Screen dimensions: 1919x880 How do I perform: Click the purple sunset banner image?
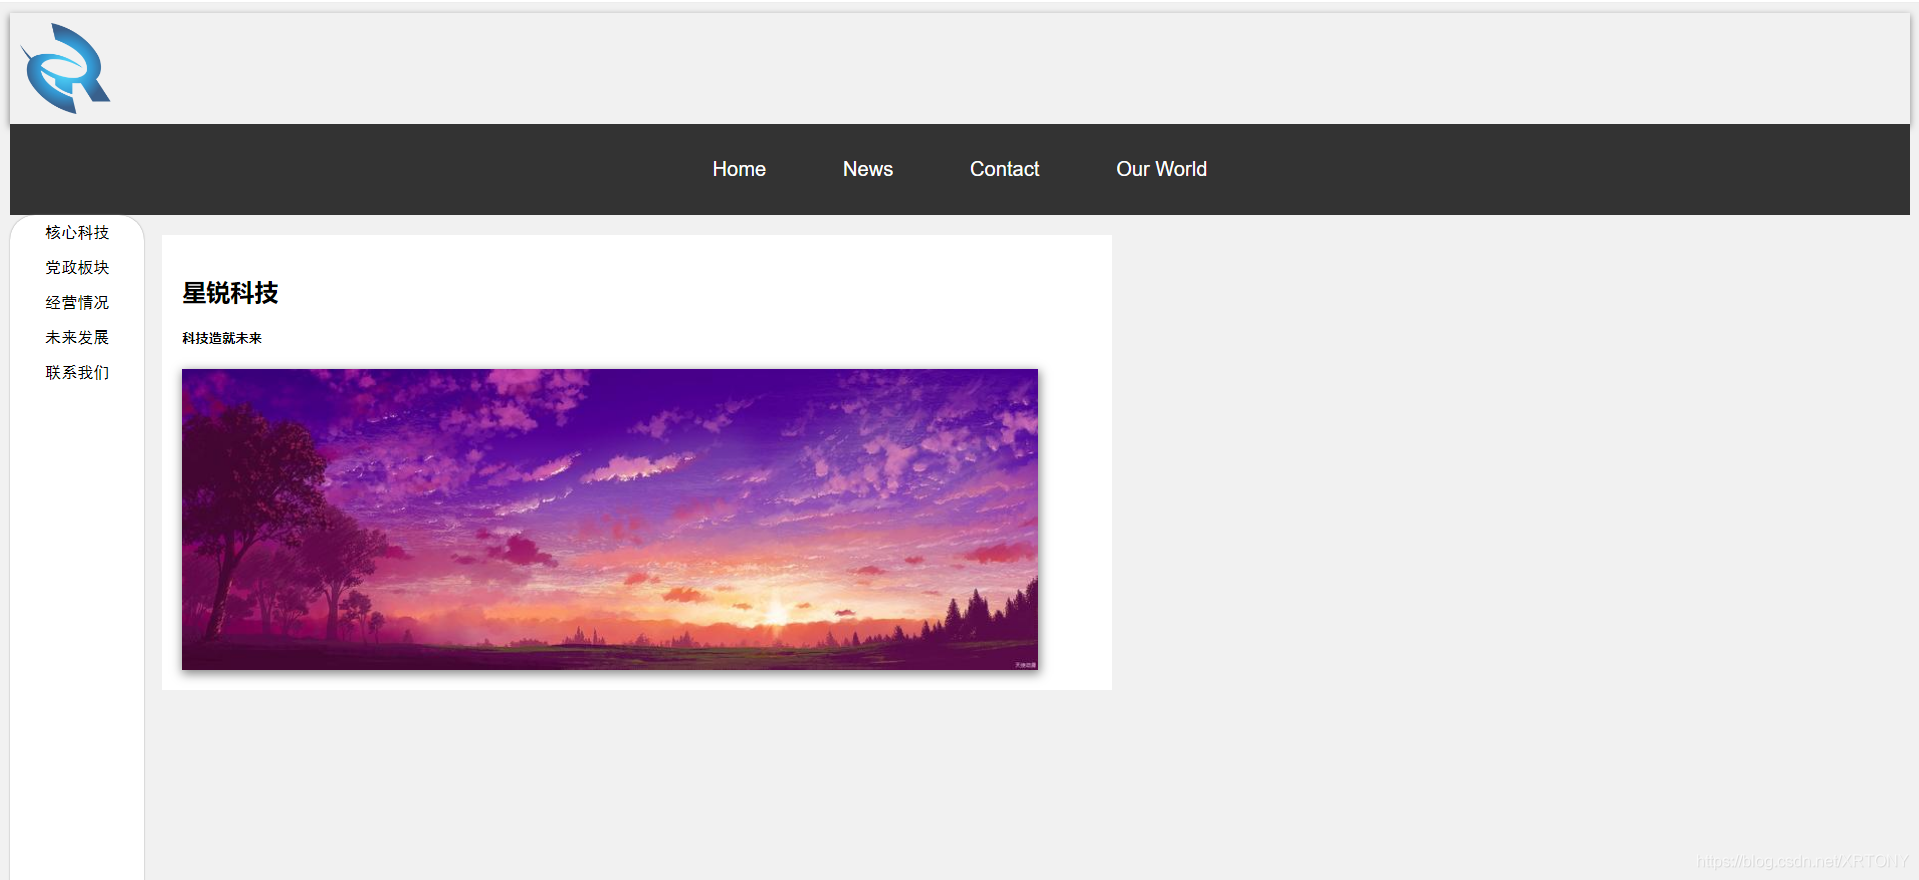tap(610, 519)
